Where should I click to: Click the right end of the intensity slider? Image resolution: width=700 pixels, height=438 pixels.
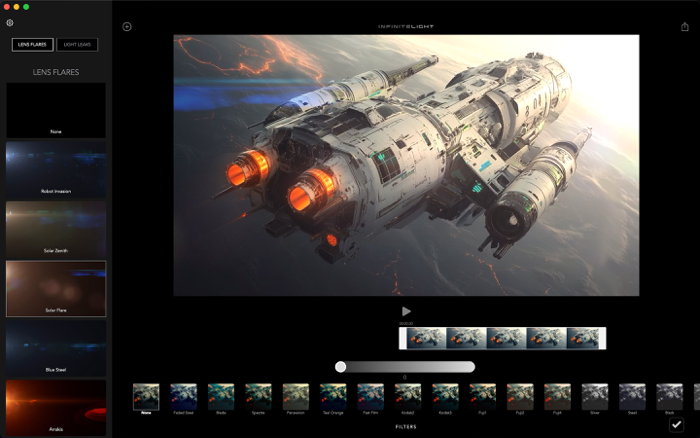[471, 367]
